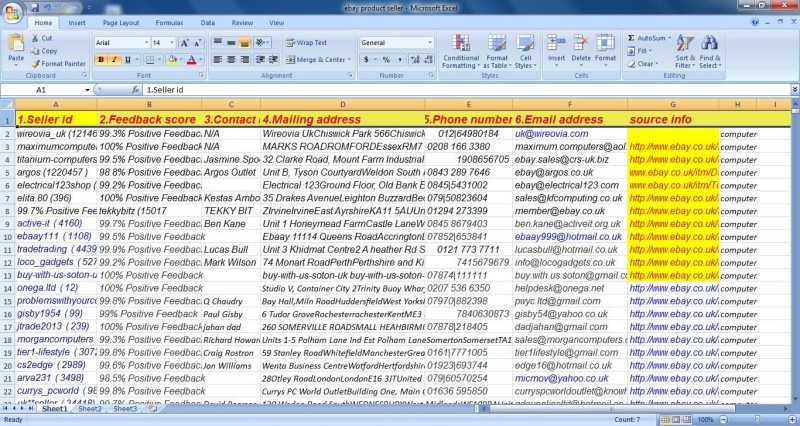Viewport: 800px width, 426px height.
Task: Align cell text left
Action: pos(217,60)
